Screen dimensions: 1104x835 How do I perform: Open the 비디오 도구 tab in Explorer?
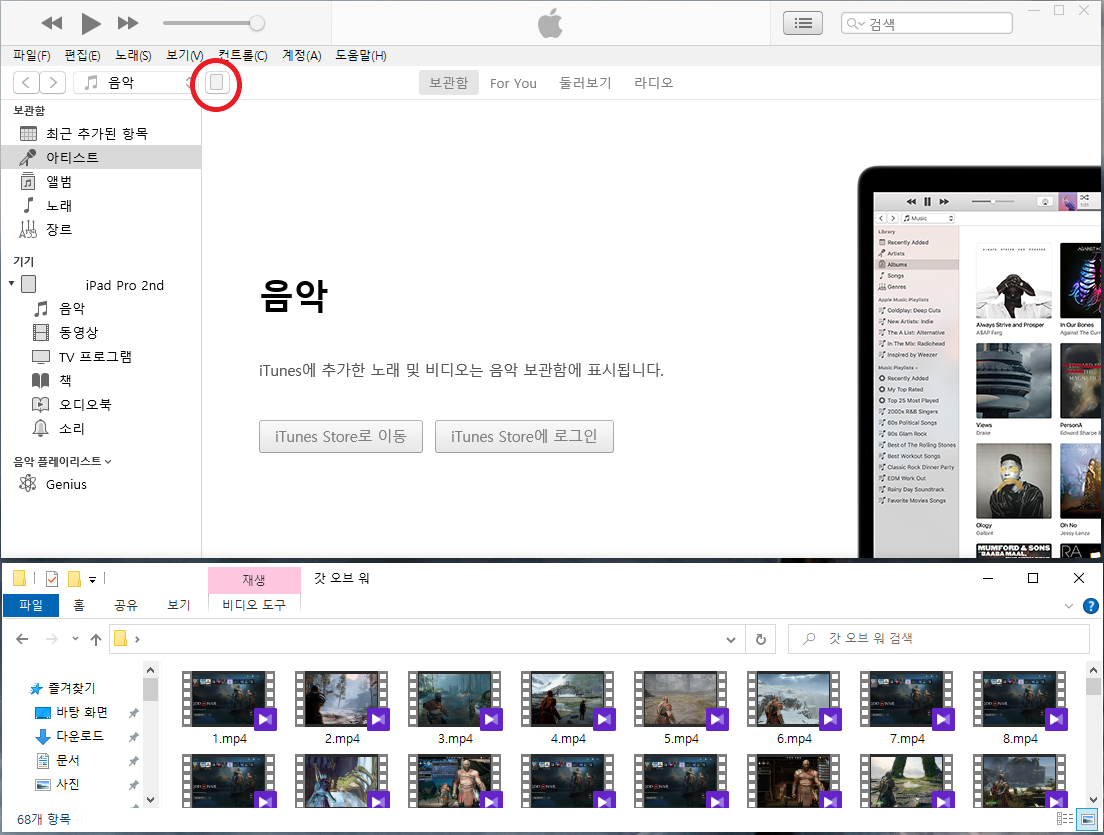(254, 605)
